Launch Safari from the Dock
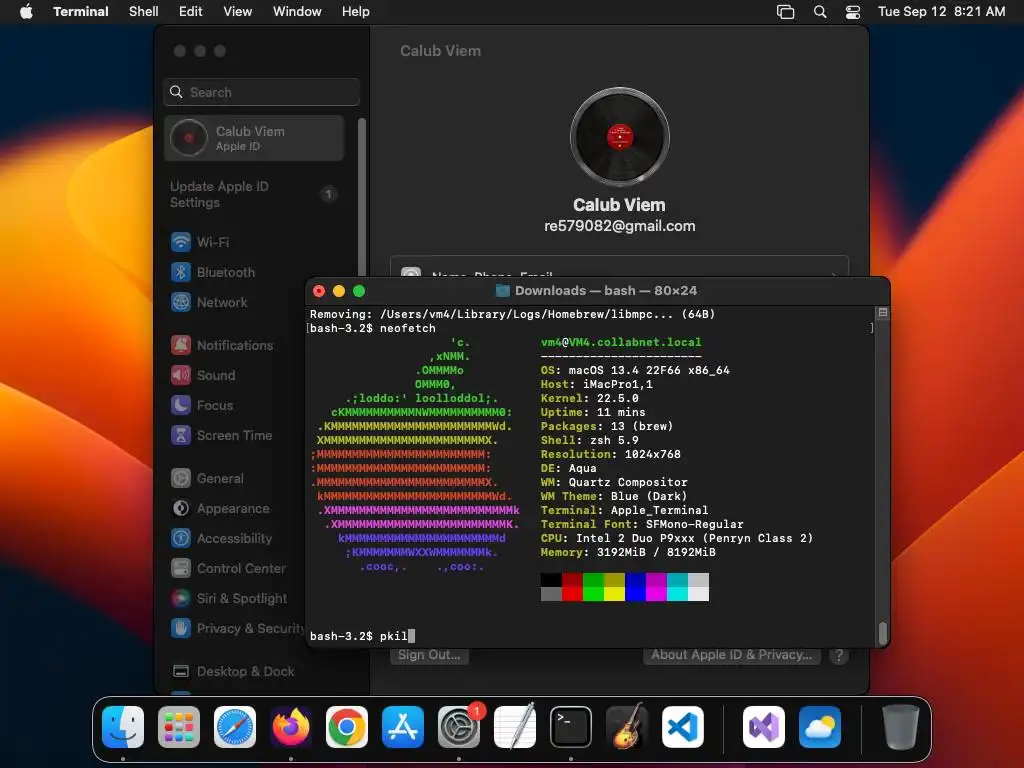Screen dimensions: 1024x768 click(x=235, y=727)
